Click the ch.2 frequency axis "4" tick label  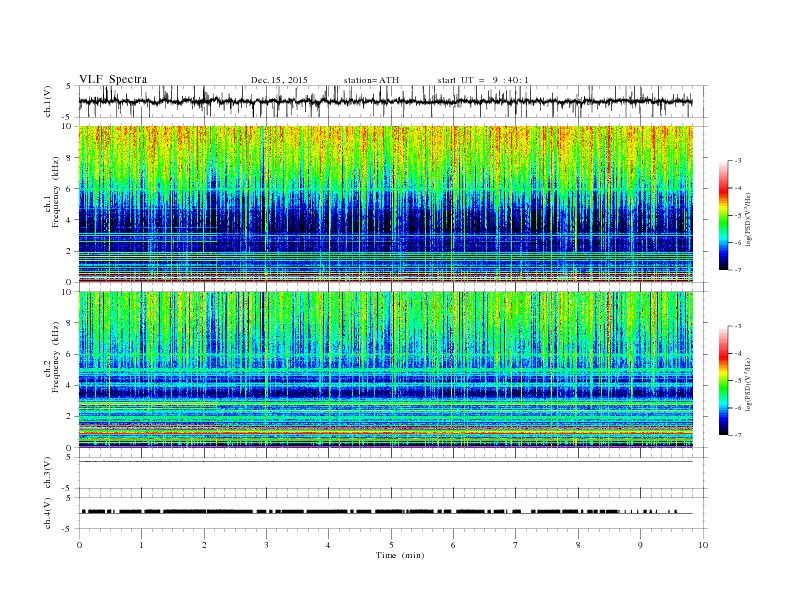[70, 385]
